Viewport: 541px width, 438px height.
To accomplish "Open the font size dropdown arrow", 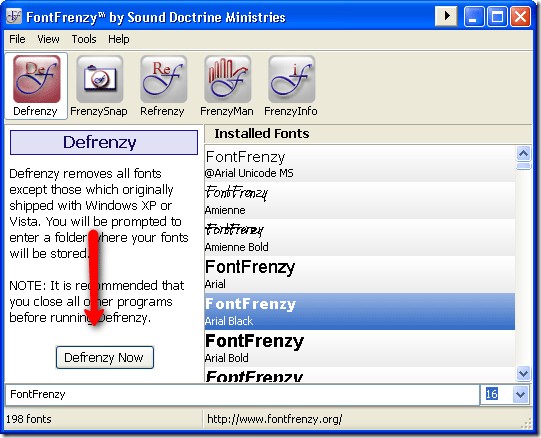I will [520, 394].
